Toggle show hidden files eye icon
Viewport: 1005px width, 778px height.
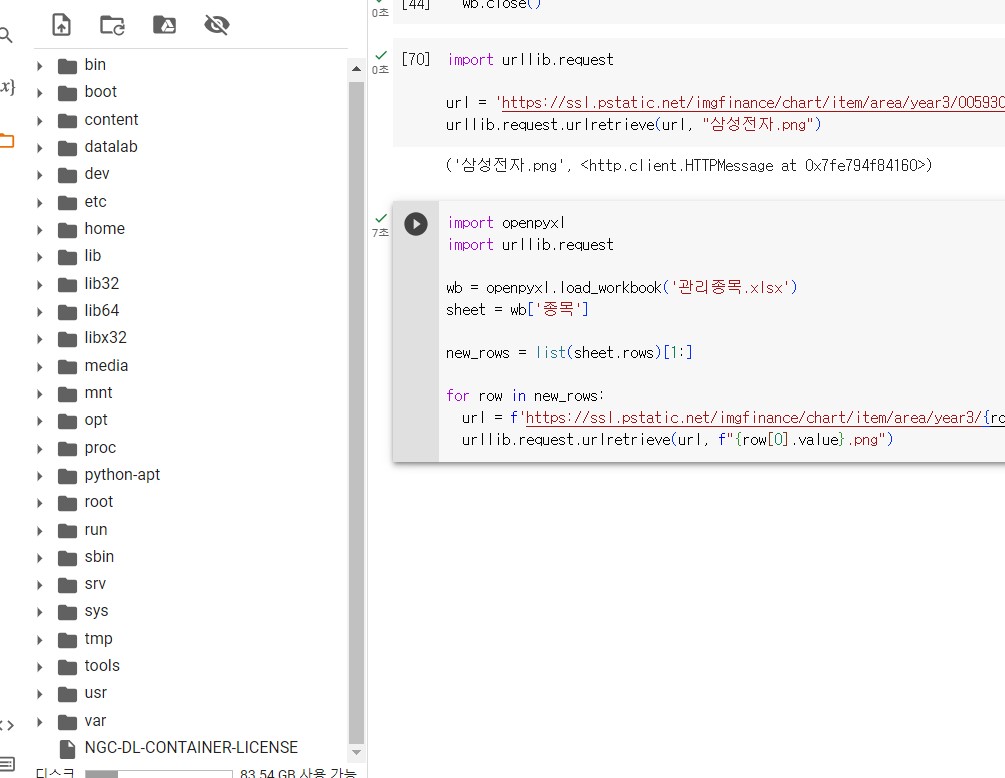217,25
